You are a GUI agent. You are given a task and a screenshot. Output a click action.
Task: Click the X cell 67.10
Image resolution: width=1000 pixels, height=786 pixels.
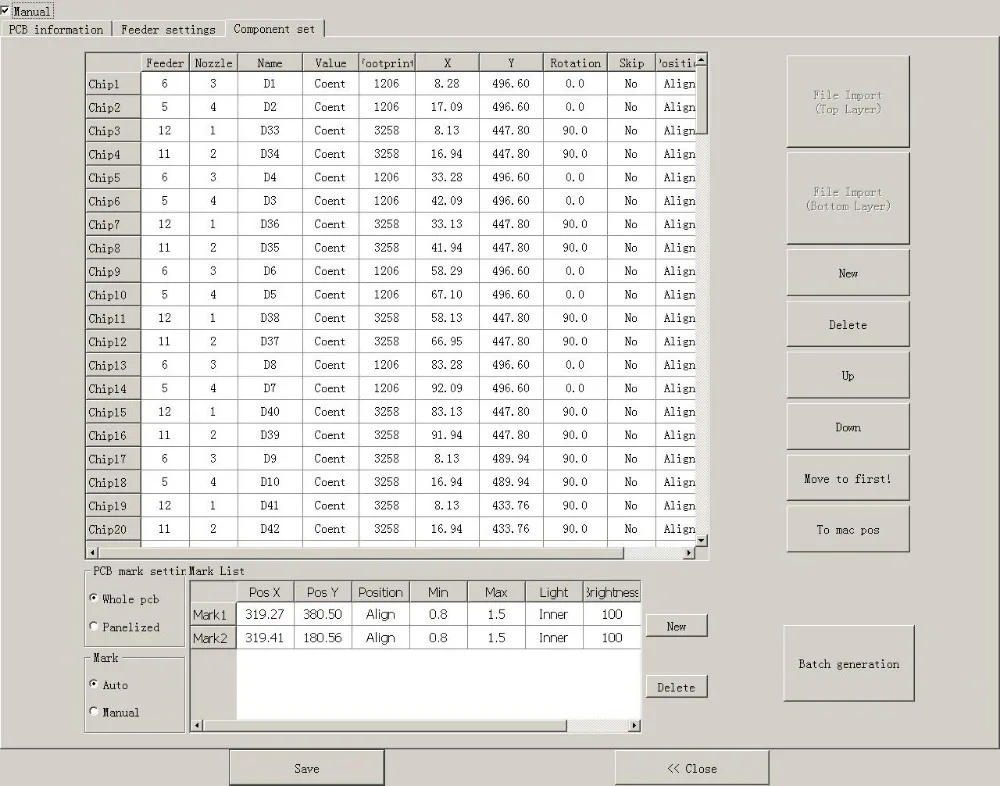[x=447, y=294]
